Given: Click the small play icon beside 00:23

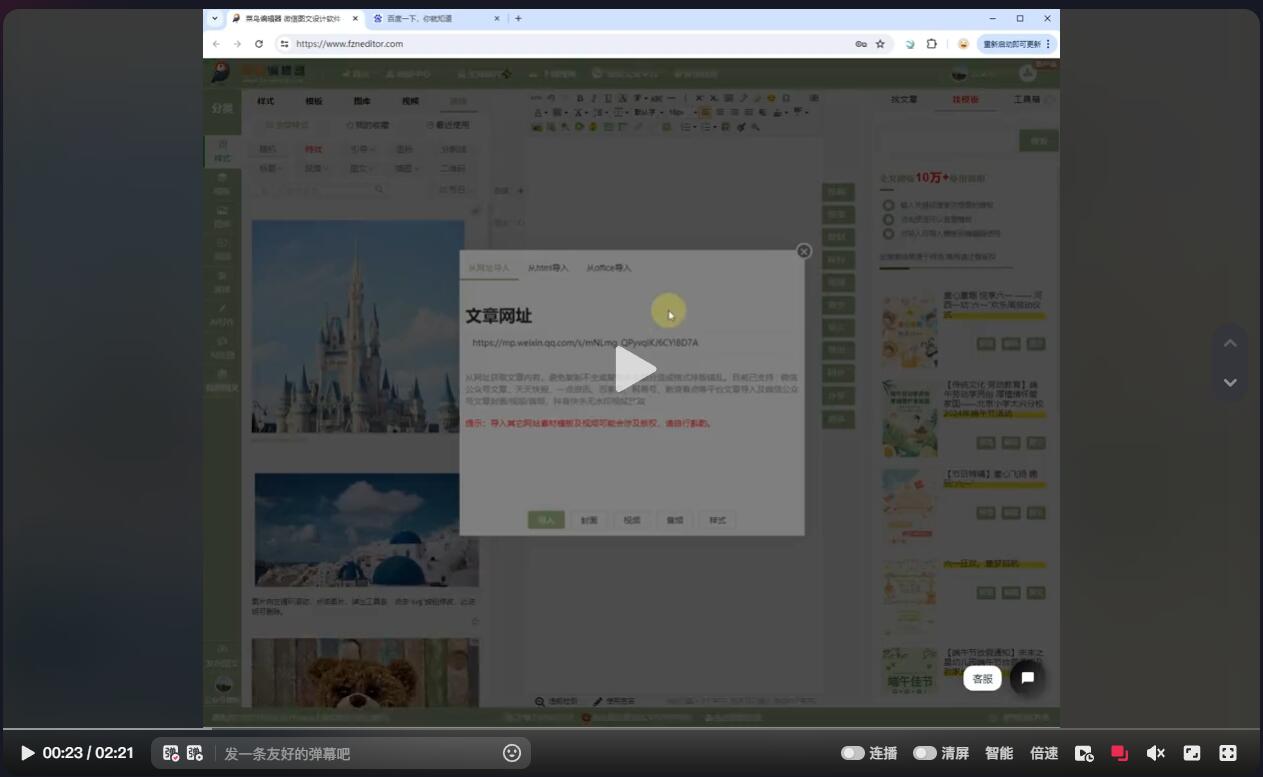Looking at the screenshot, I should [28, 753].
